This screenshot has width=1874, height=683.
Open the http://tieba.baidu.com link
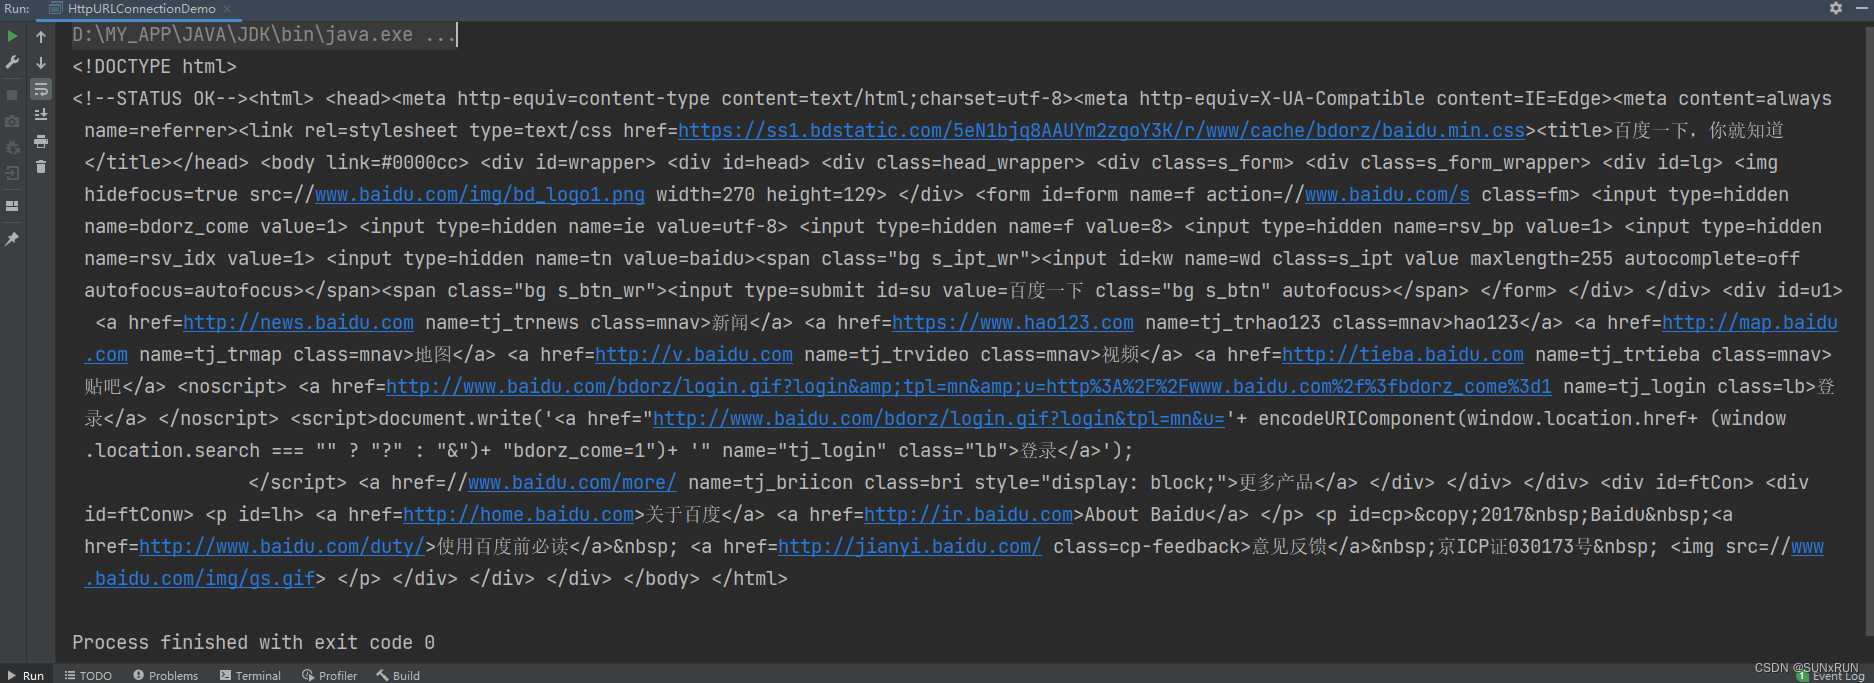point(1402,354)
